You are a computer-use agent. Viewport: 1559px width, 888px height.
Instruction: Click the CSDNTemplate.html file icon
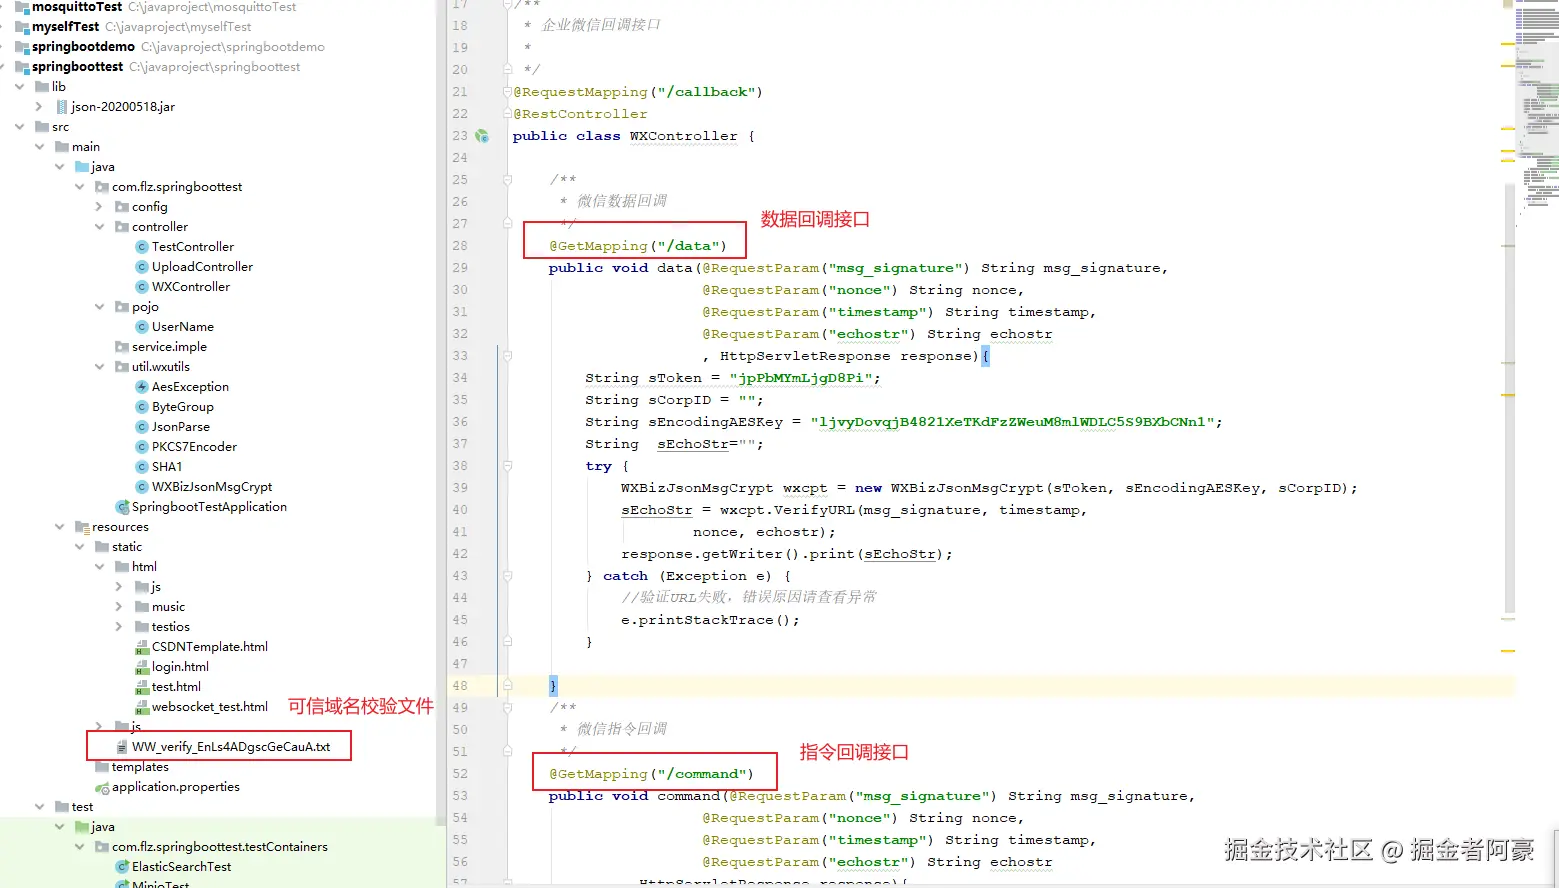(x=142, y=647)
